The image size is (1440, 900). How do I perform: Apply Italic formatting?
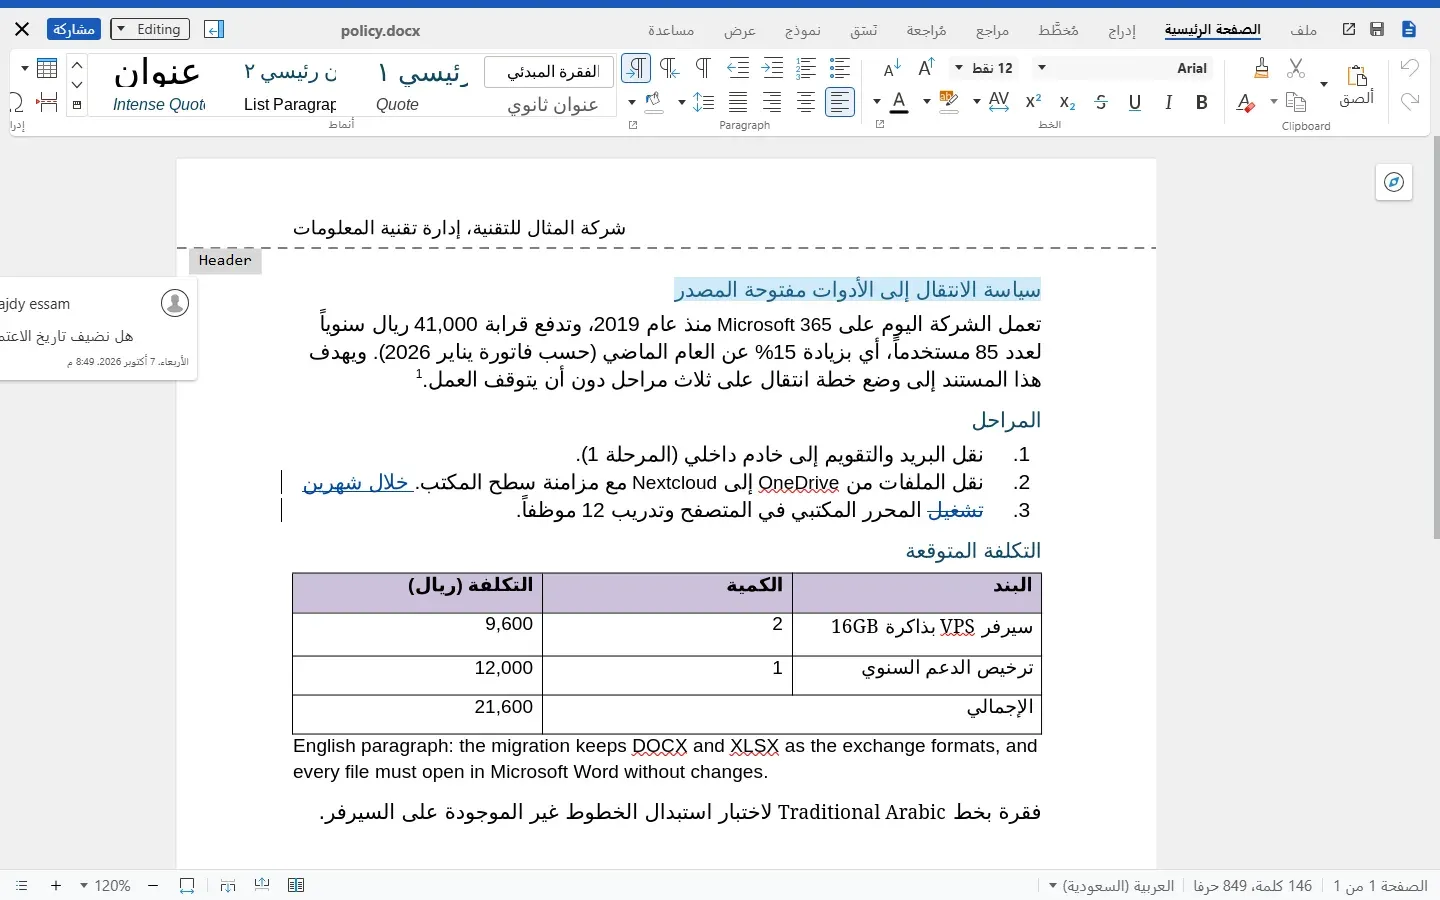point(1168,102)
